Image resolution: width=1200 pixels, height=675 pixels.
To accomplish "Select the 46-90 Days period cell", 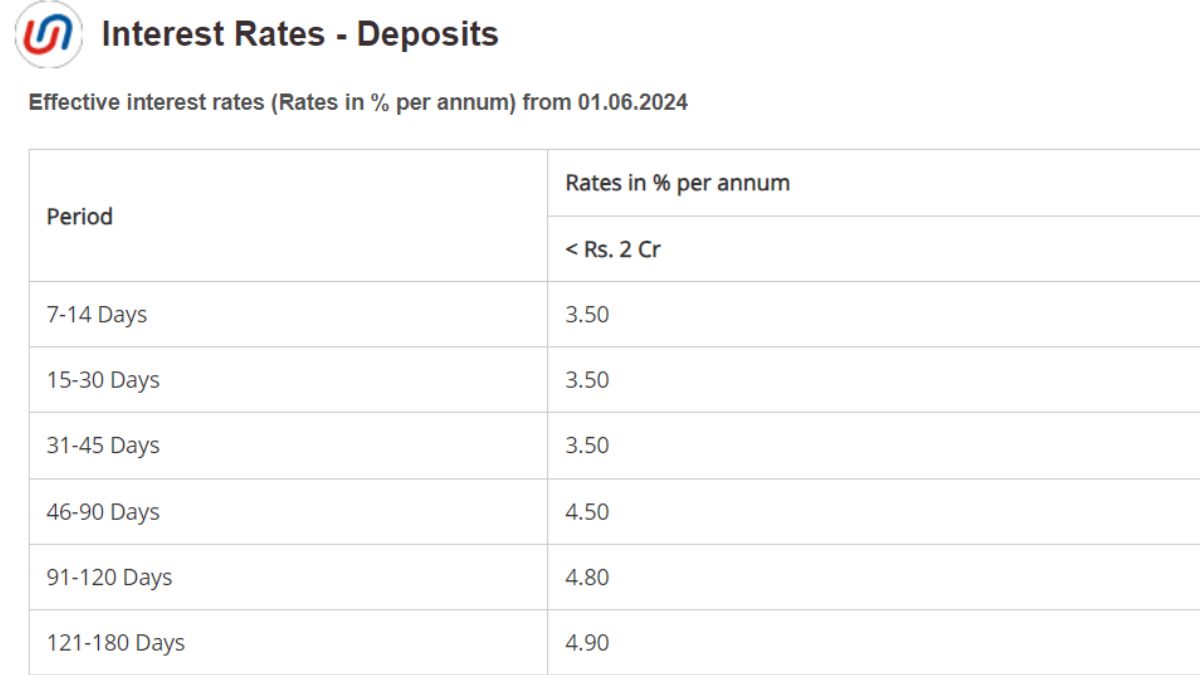I will pyautogui.click(x=103, y=511).
